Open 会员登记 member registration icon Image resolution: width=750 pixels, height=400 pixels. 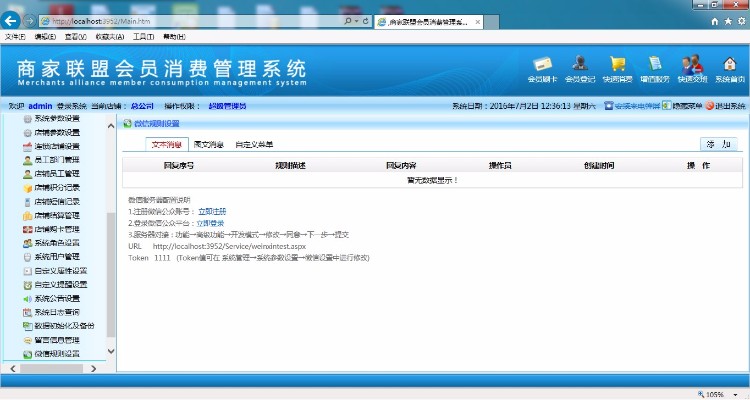(x=580, y=70)
